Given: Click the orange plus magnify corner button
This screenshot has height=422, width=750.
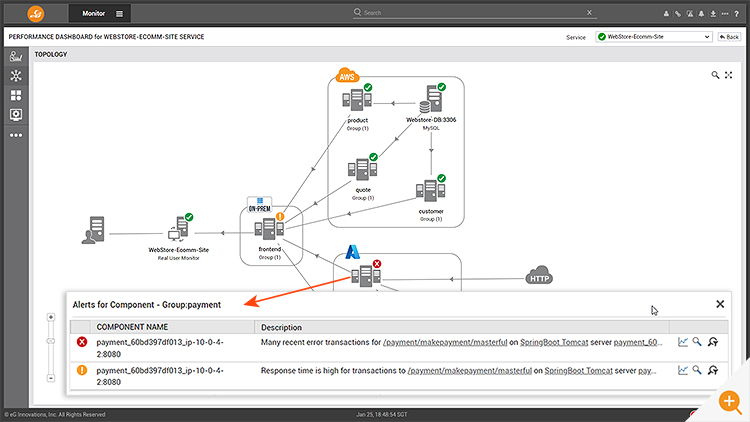Looking at the screenshot, I should (x=729, y=401).
